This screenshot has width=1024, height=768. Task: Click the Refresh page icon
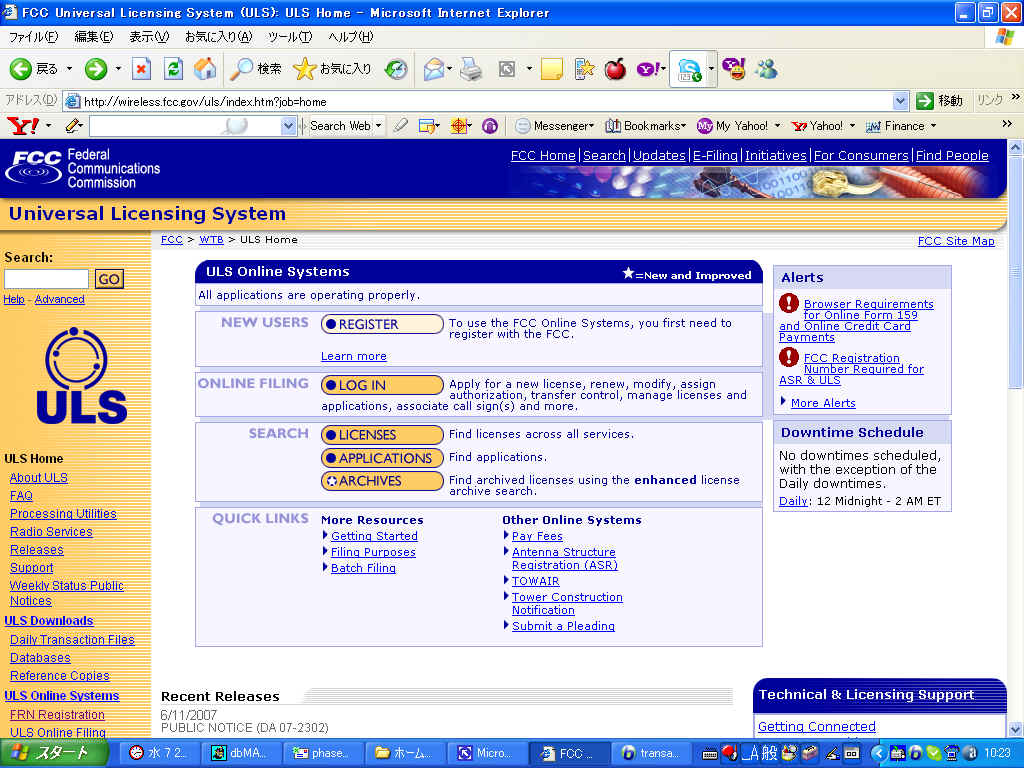[x=173, y=69]
